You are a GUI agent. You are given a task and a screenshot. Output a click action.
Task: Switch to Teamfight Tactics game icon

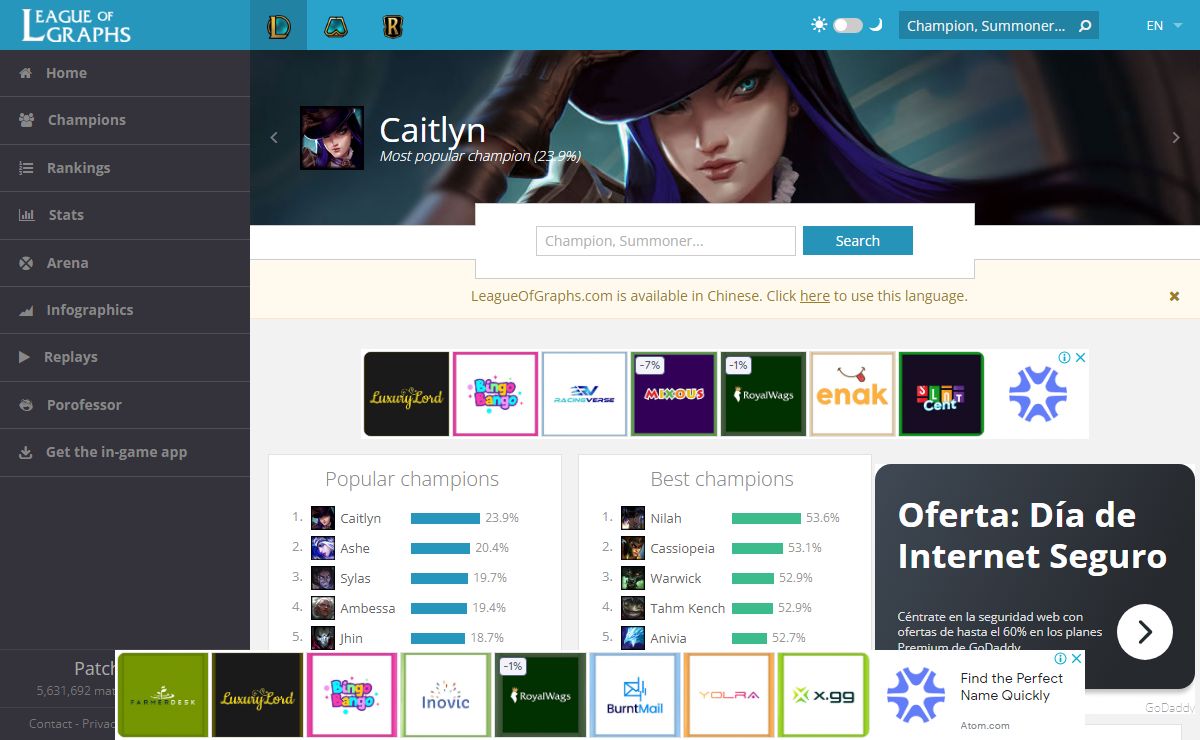335,25
